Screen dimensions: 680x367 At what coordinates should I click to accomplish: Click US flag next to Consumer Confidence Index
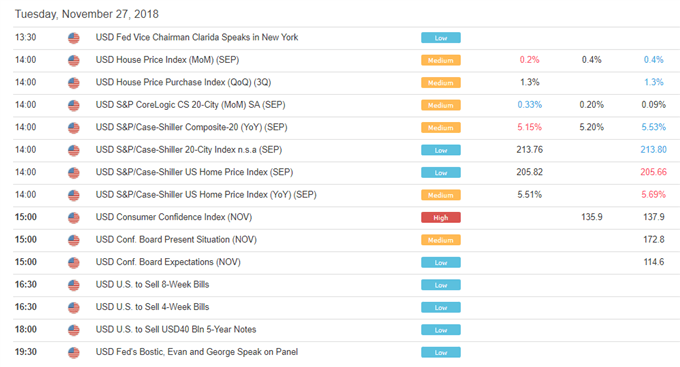(74, 218)
